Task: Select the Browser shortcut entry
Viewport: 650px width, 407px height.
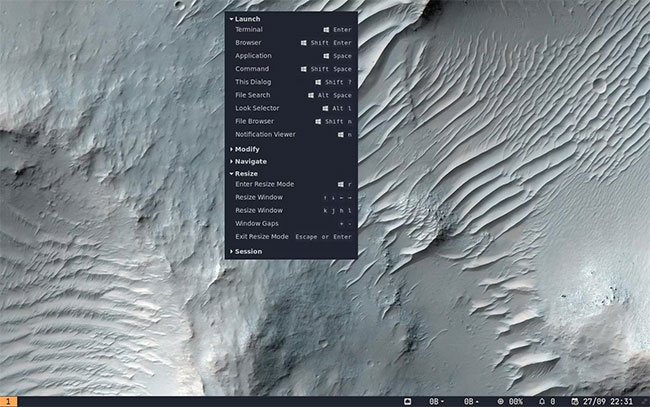Action: click(x=291, y=43)
